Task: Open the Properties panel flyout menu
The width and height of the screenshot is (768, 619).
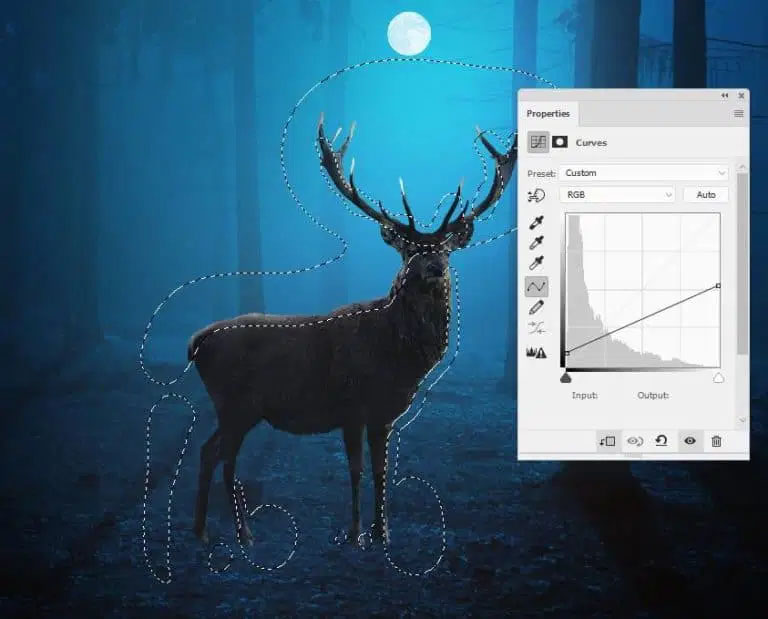Action: point(739,114)
